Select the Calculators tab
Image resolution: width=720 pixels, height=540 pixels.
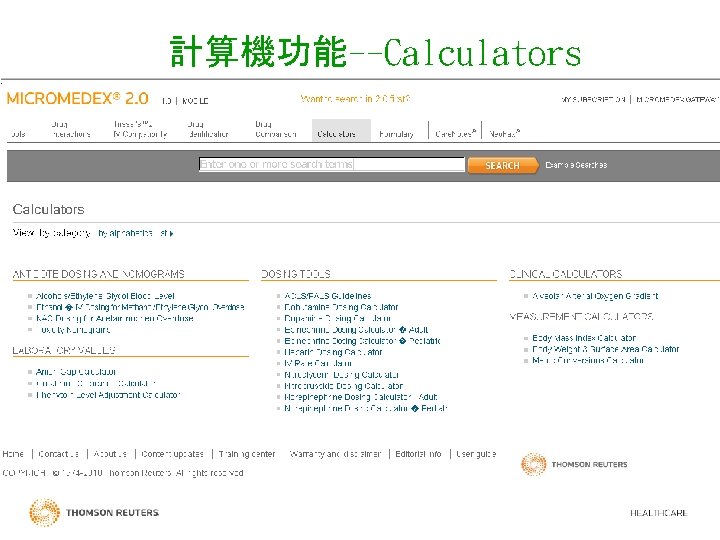pos(341,130)
